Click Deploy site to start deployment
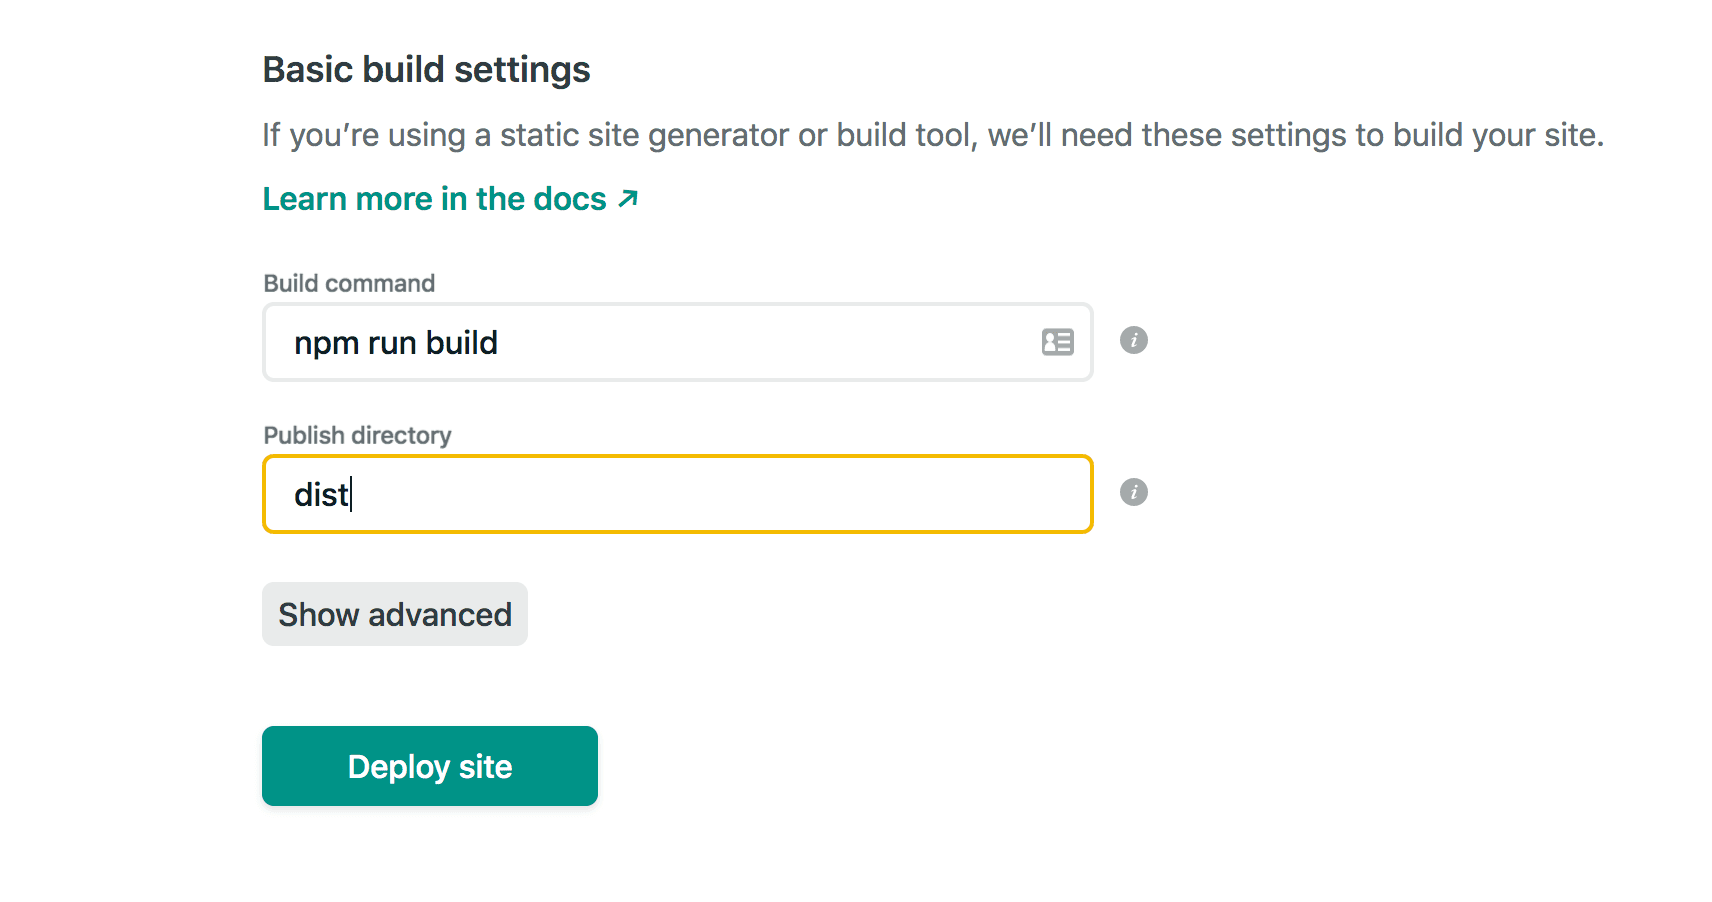The height and width of the screenshot is (902, 1712). click(x=429, y=766)
